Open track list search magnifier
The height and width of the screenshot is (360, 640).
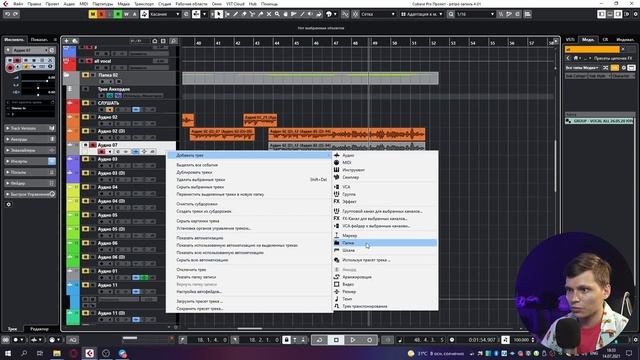point(173,41)
